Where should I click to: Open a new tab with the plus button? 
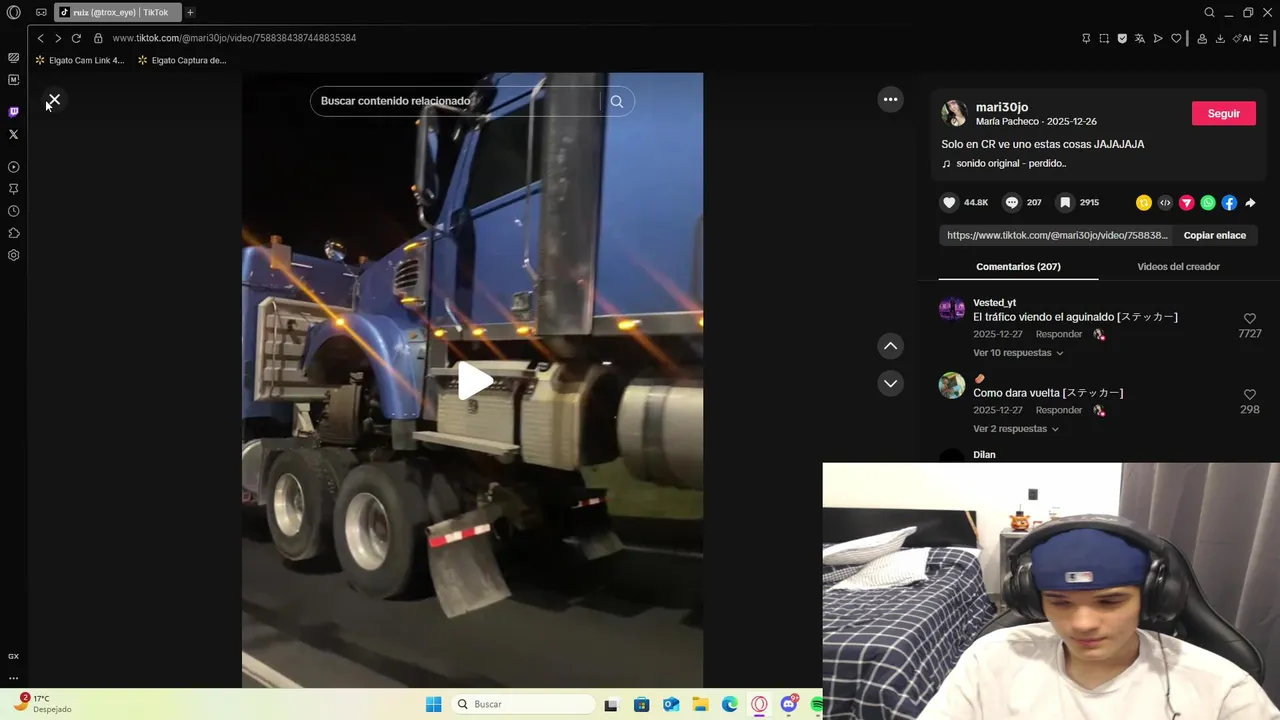click(x=190, y=13)
